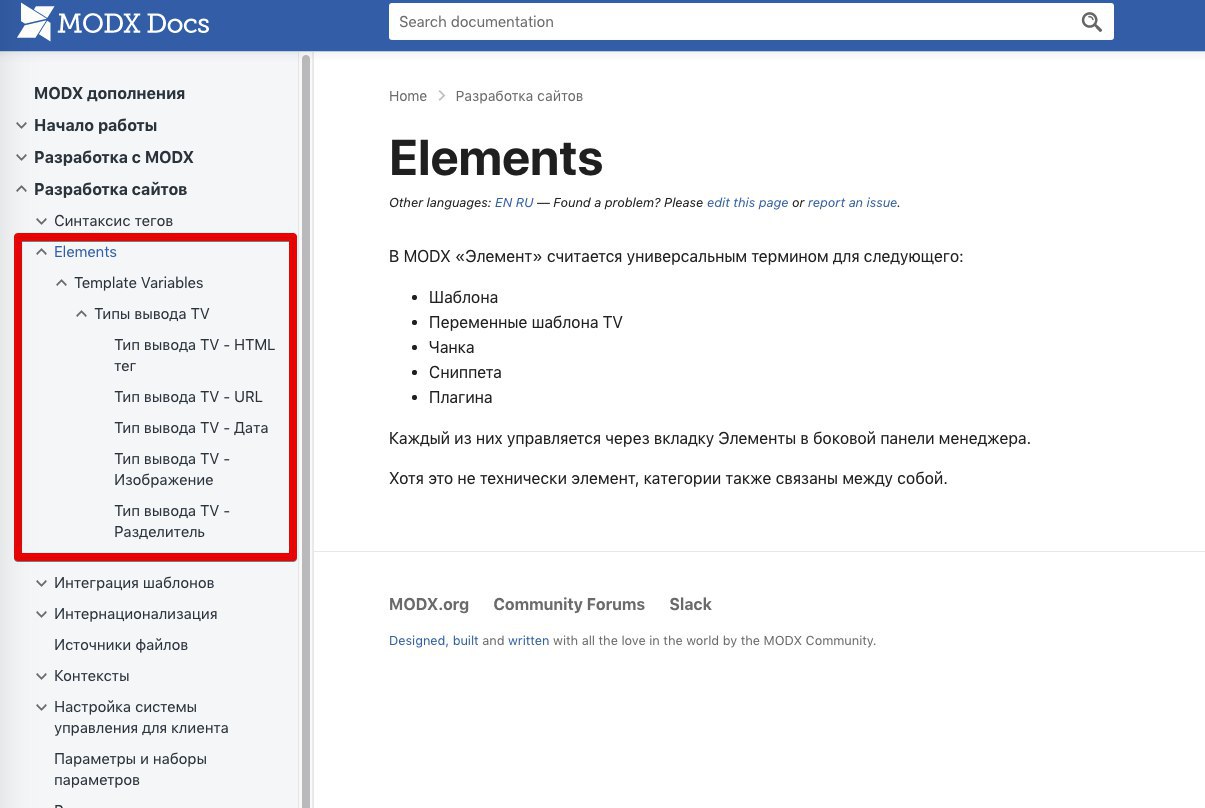Viewport: 1205px width, 808px height.
Task: Click Чанка list item
Action: pyautogui.click(x=451, y=347)
